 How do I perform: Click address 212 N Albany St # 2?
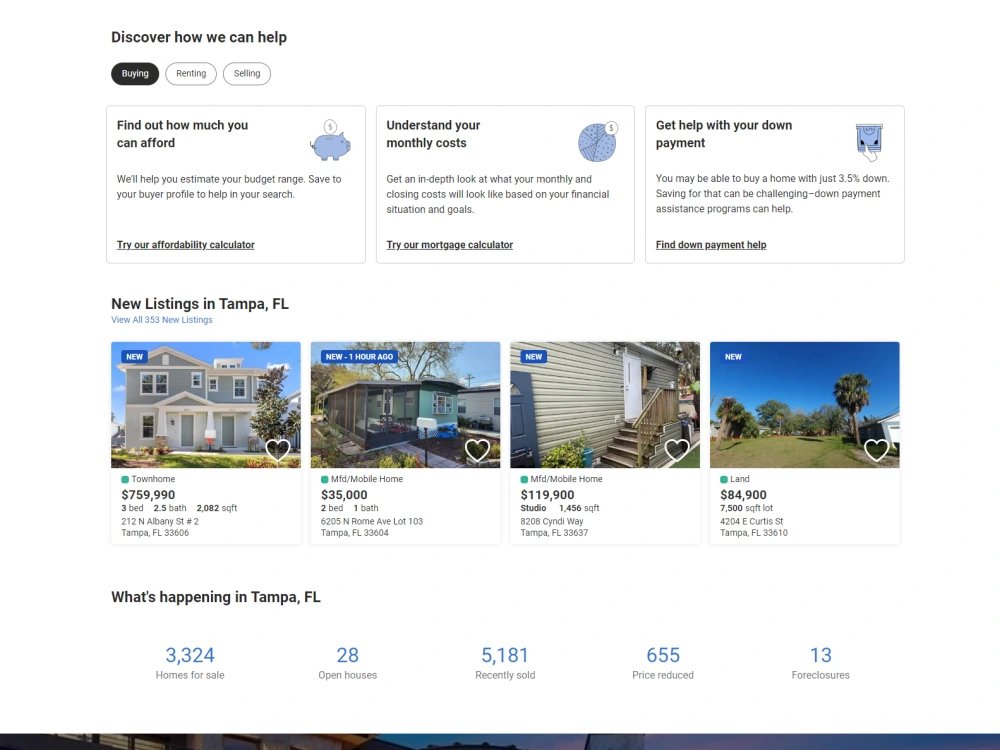tap(160, 522)
